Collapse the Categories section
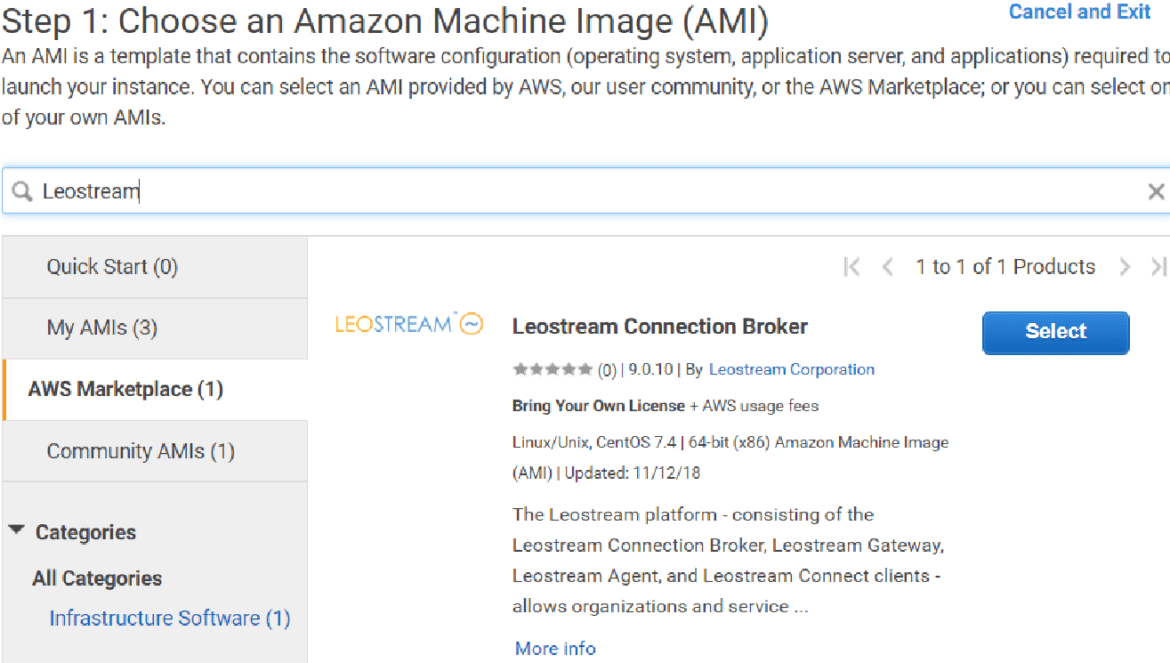The image size is (1170, 663). click(x=16, y=531)
